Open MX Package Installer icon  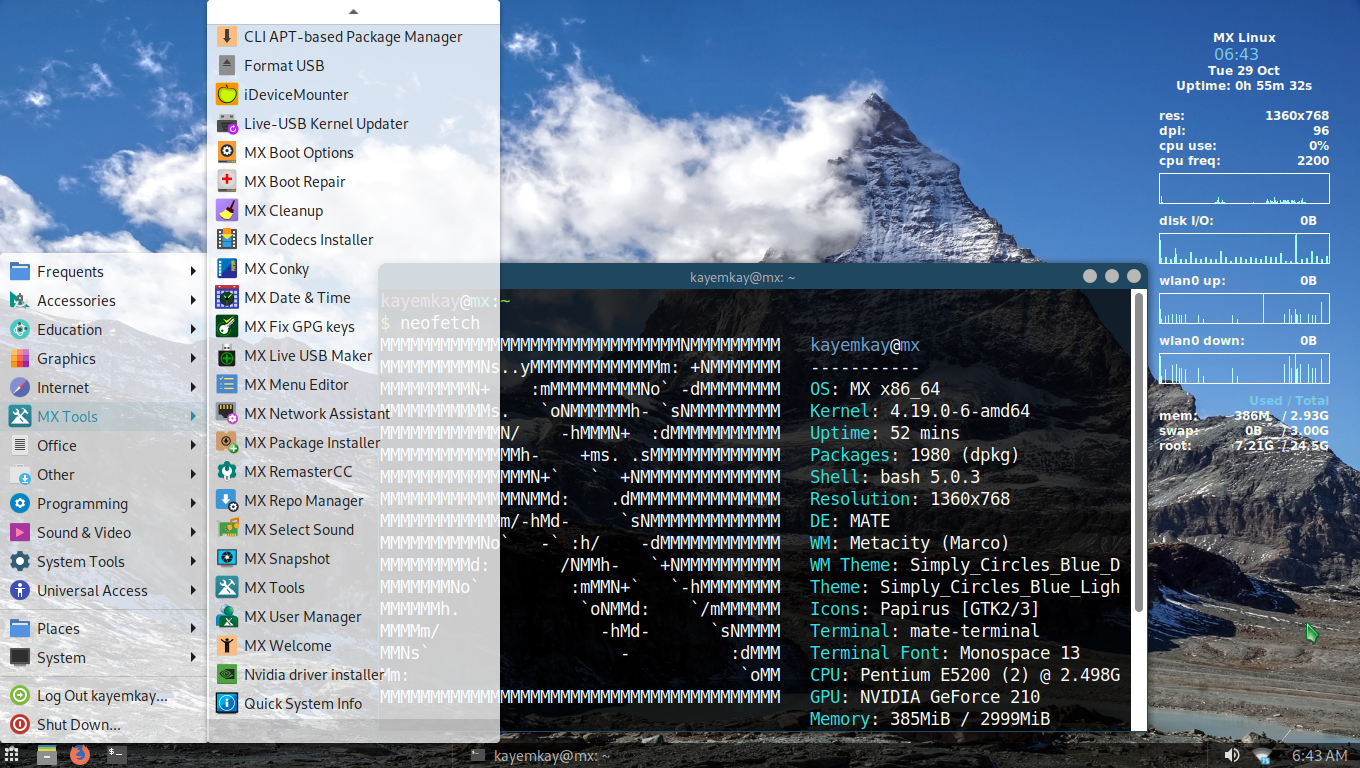(227, 443)
